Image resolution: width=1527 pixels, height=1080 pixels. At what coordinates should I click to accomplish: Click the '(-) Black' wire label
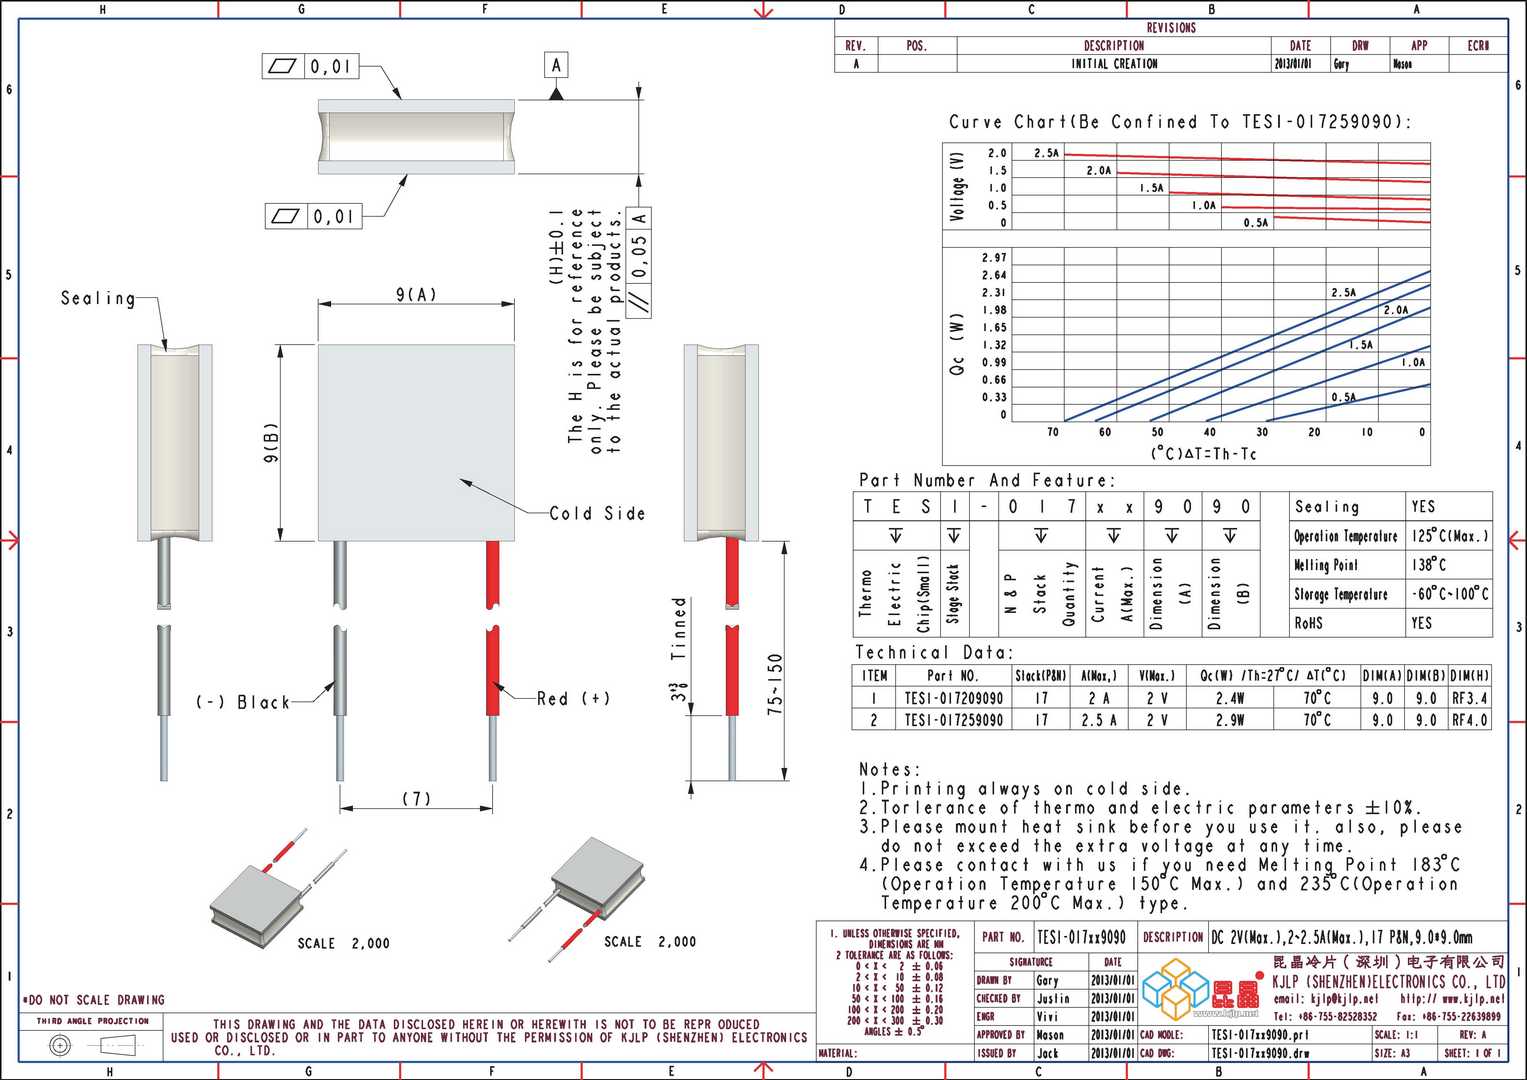coord(242,702)
